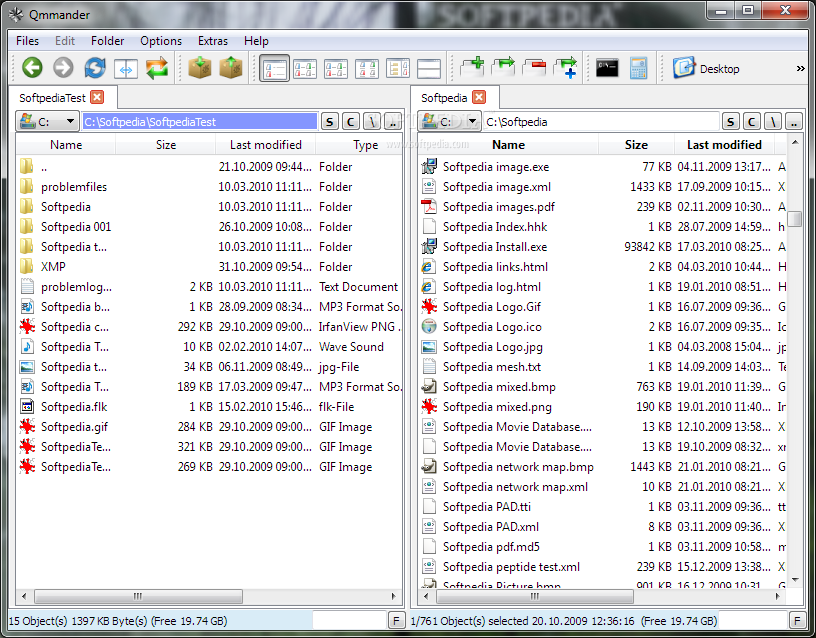Select the problemfiles folder
This screenshot has width=816, height=638.
click(74, 187)
